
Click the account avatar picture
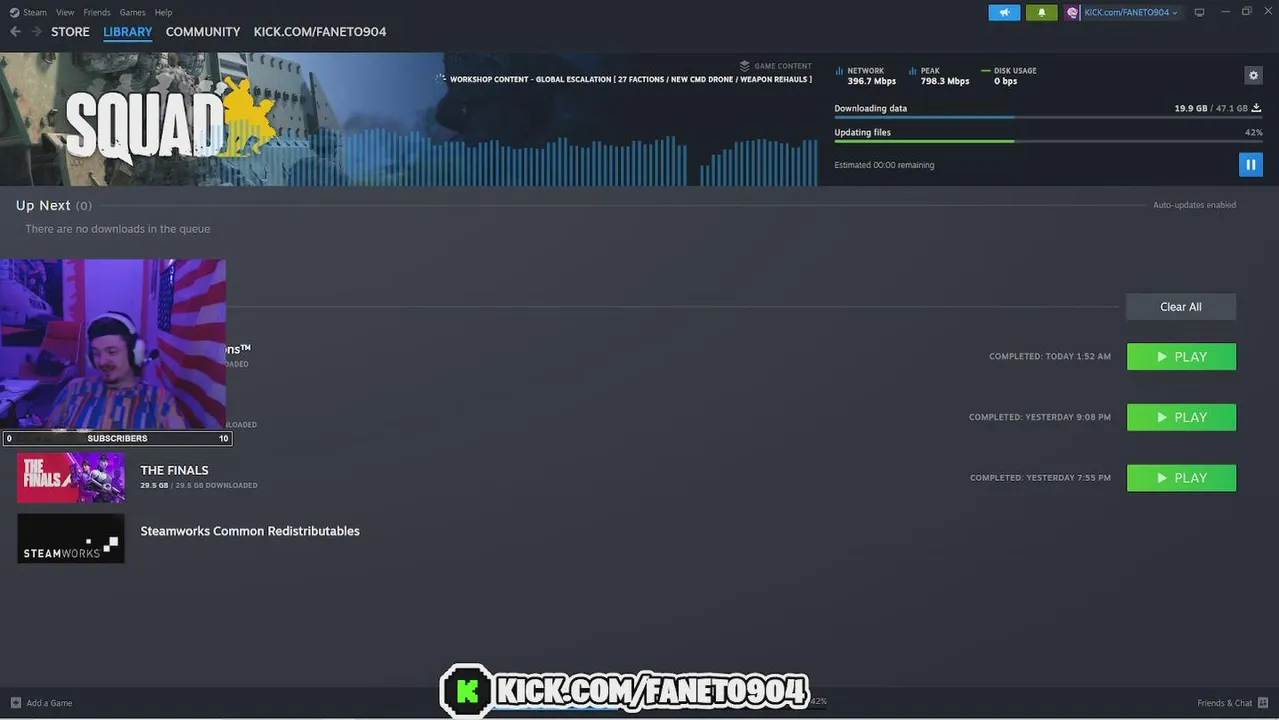click(1073, 12)
